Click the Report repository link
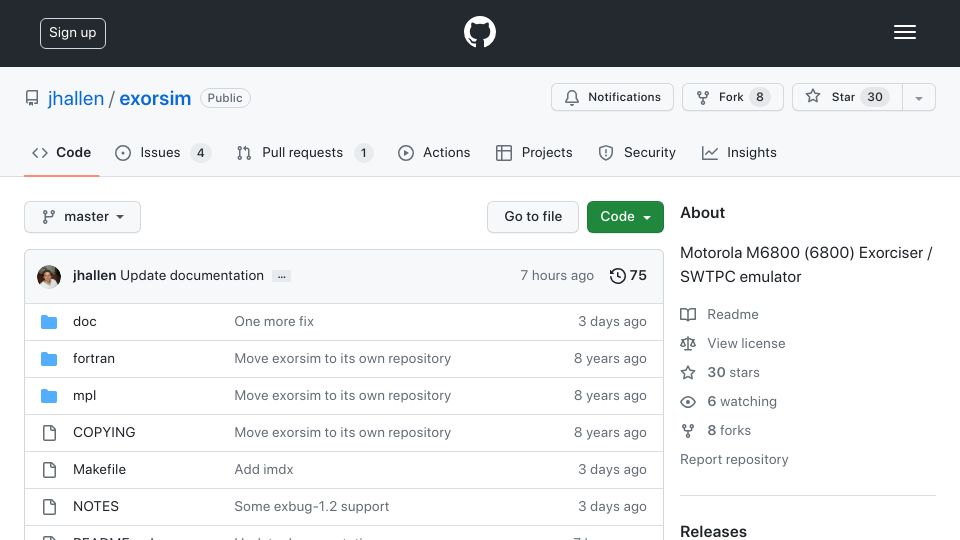The height and width of the screenshot is (540, 960). (734, 459)
